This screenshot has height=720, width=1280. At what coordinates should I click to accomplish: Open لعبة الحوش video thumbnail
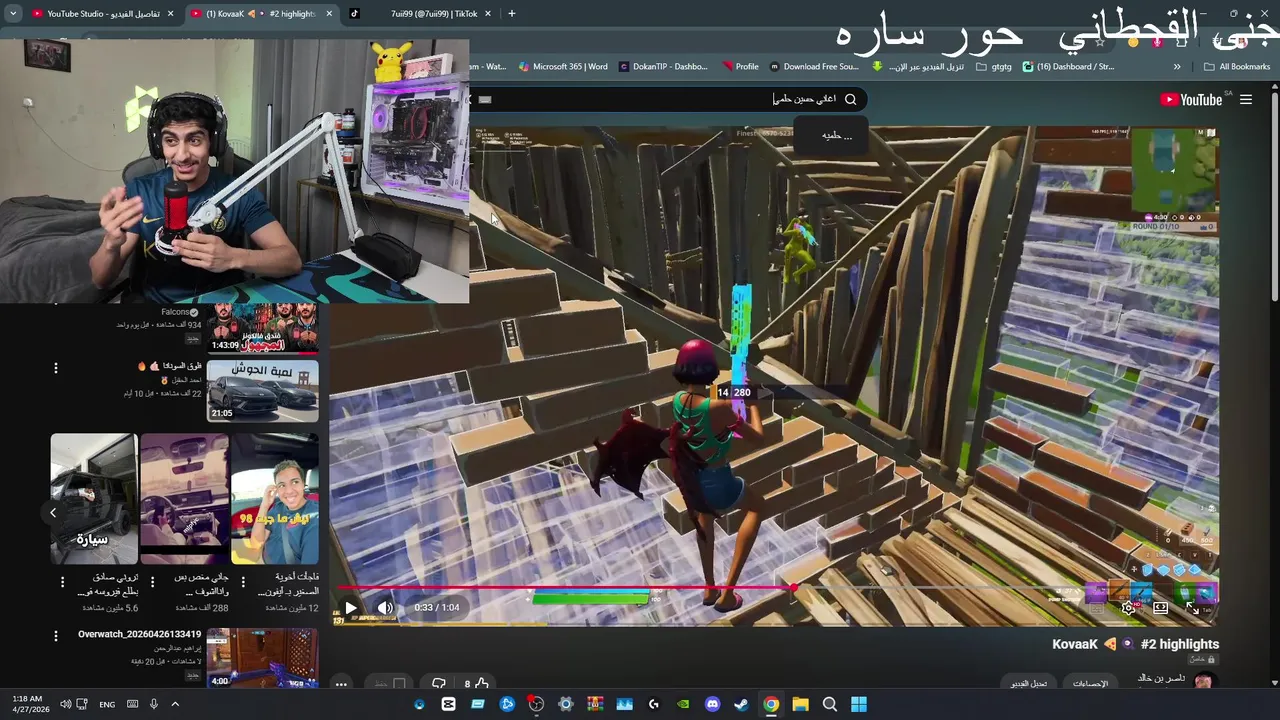click(263, 390)
